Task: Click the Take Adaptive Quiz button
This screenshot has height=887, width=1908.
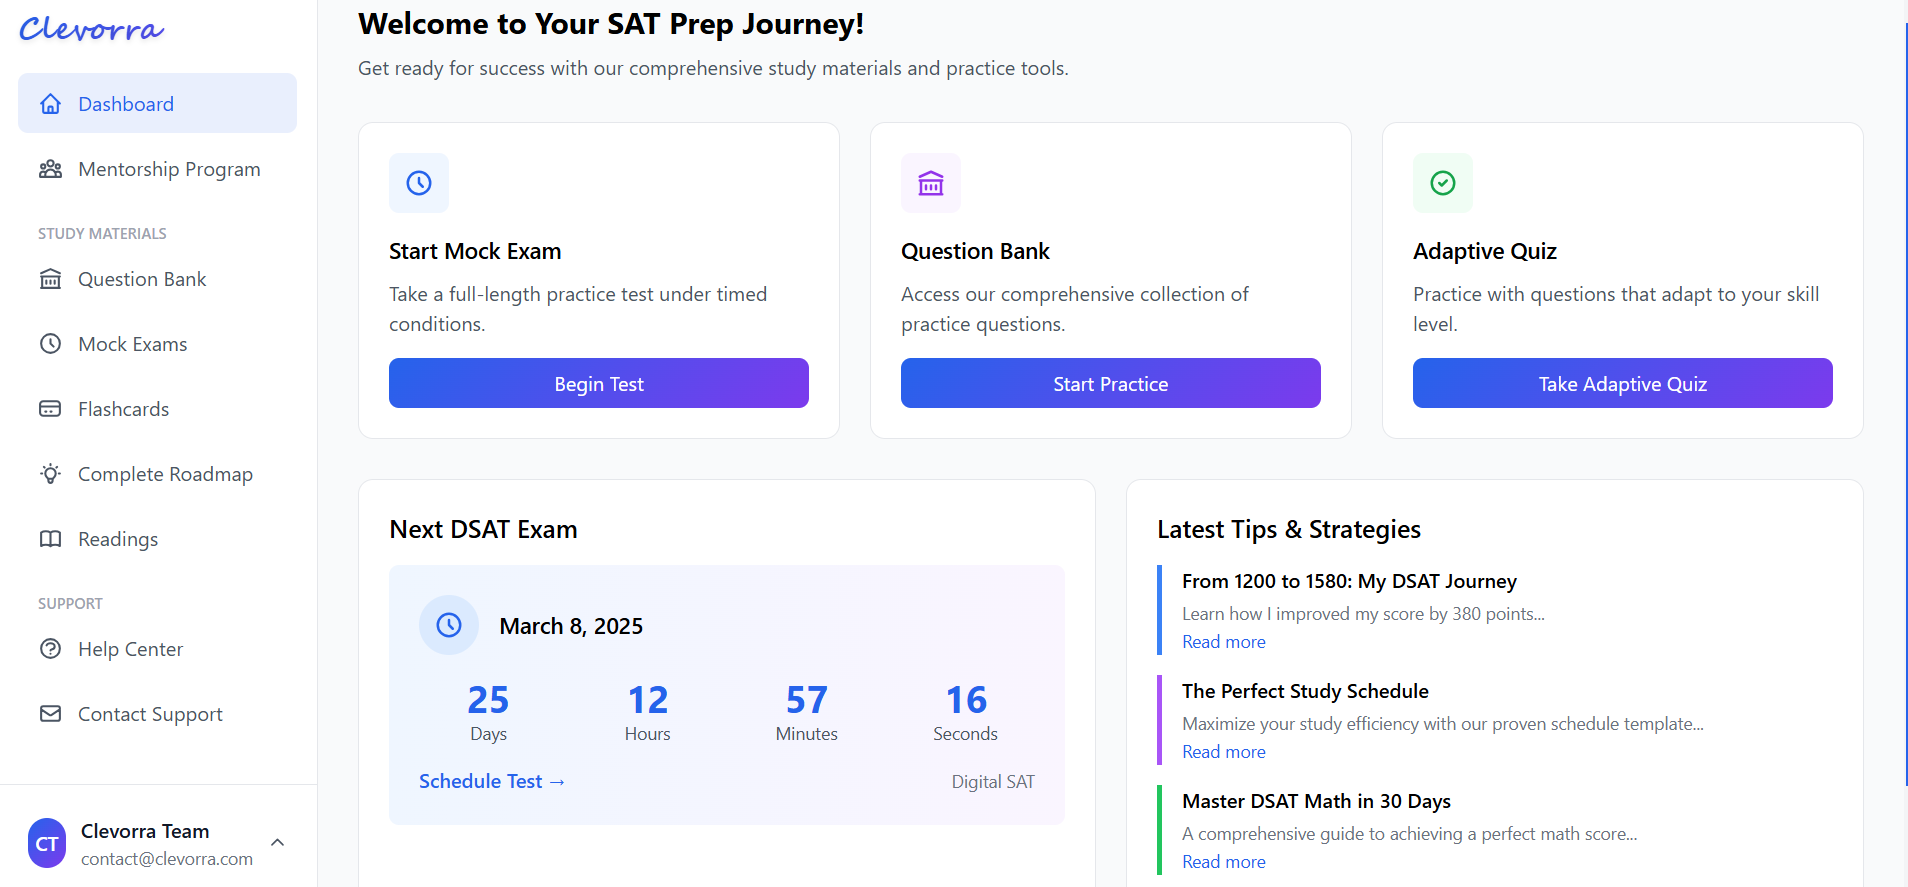Action: [1622, 384]
